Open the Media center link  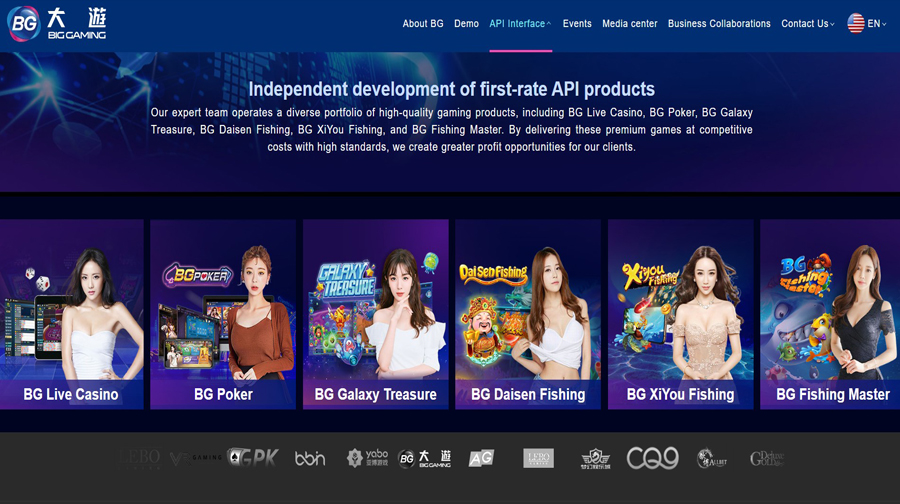(x=630, y=24)
